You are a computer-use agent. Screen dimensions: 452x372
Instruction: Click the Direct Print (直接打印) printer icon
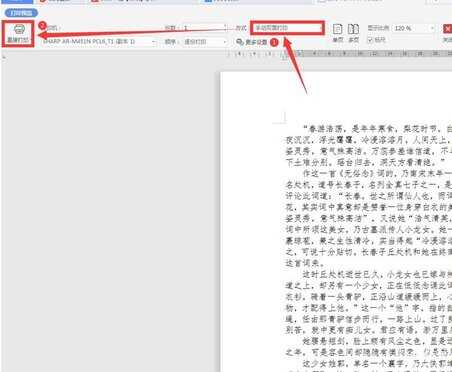click(x=19, y=29)
